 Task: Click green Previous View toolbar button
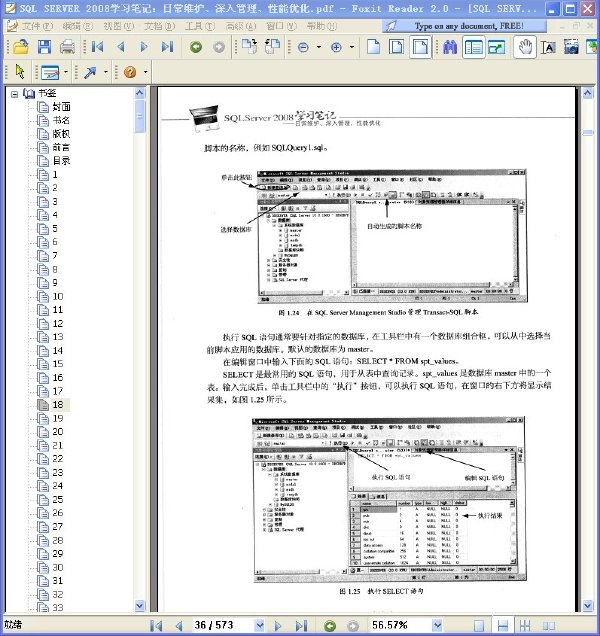196,47
